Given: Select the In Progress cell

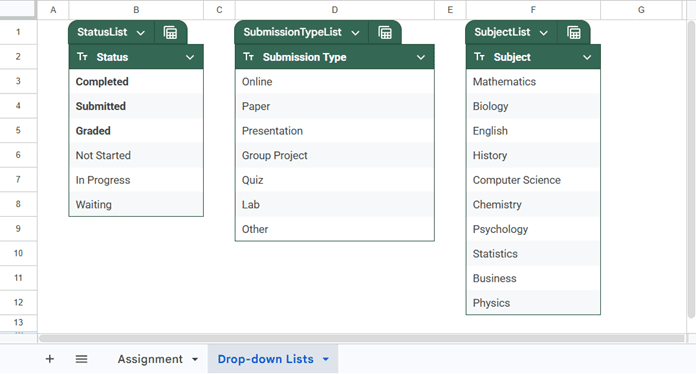Looking at the screenshot, I should coord(136,180).
